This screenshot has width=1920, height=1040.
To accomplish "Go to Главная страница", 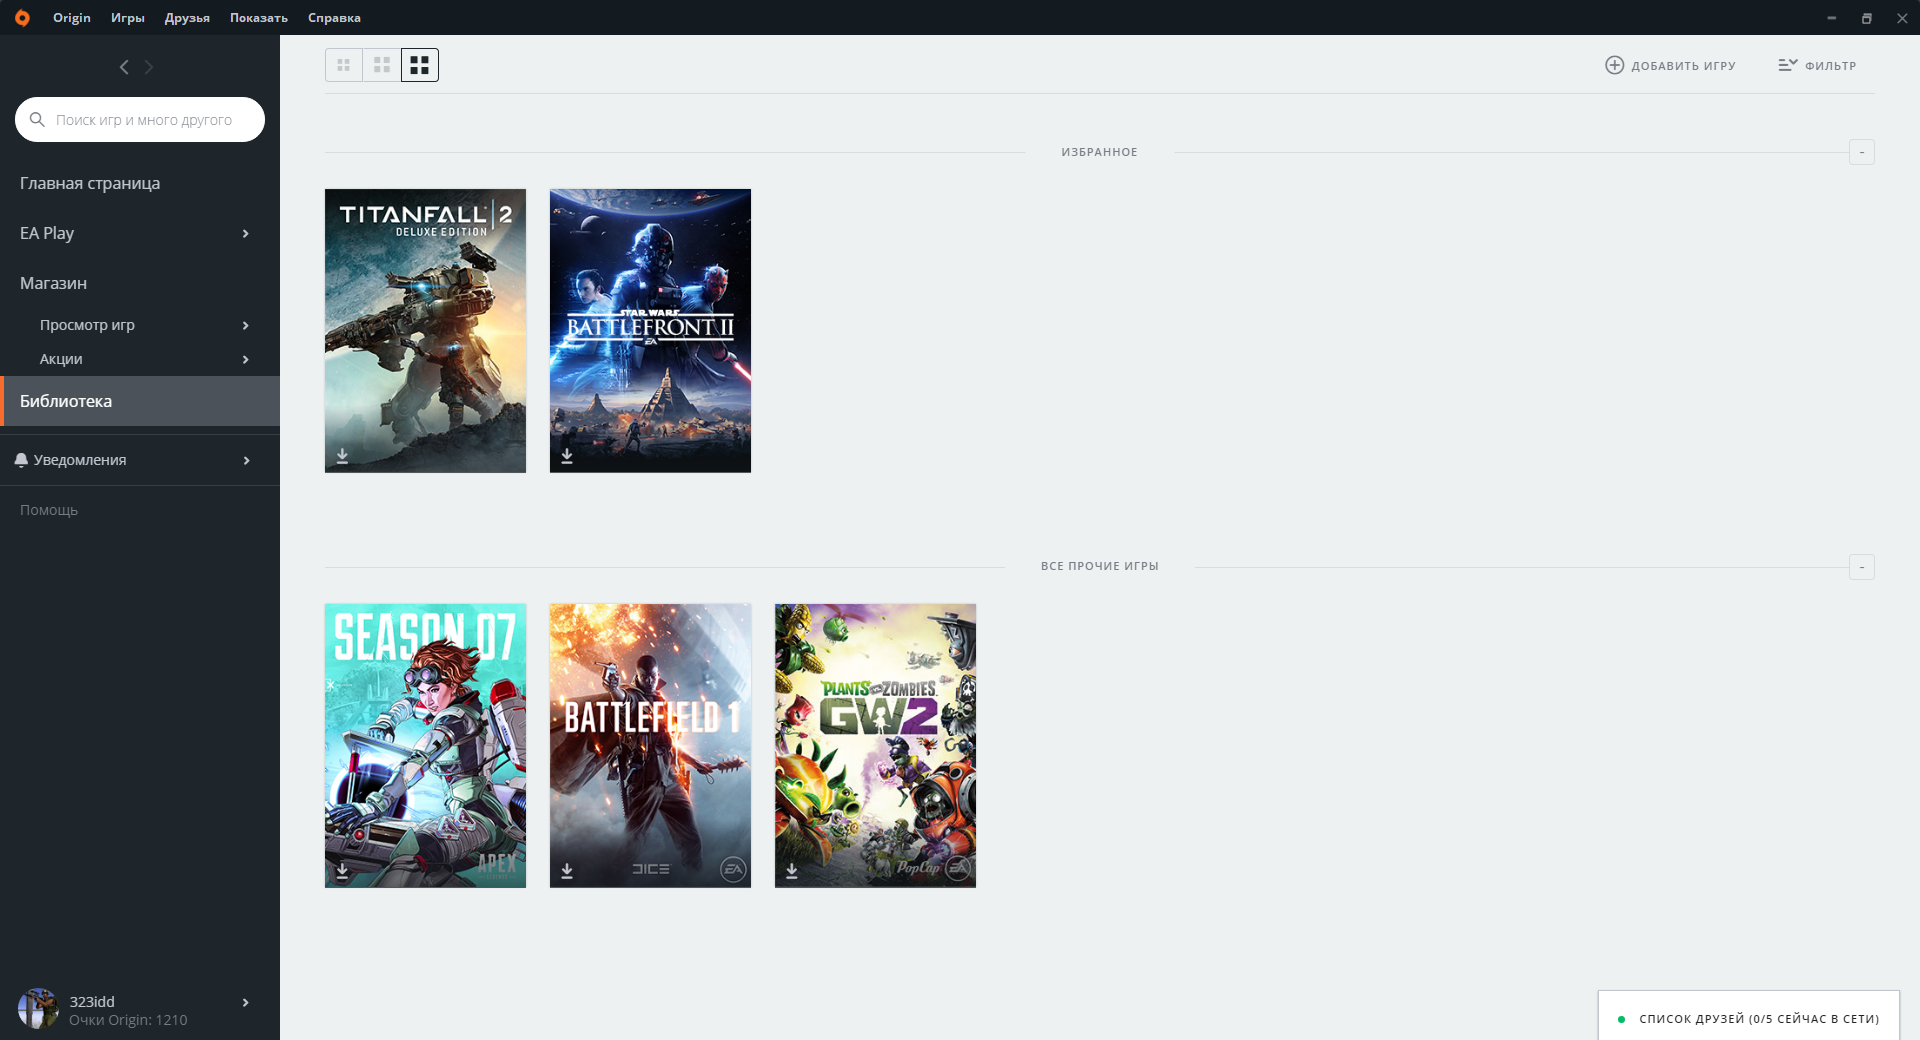I will [x=90, y=183].
